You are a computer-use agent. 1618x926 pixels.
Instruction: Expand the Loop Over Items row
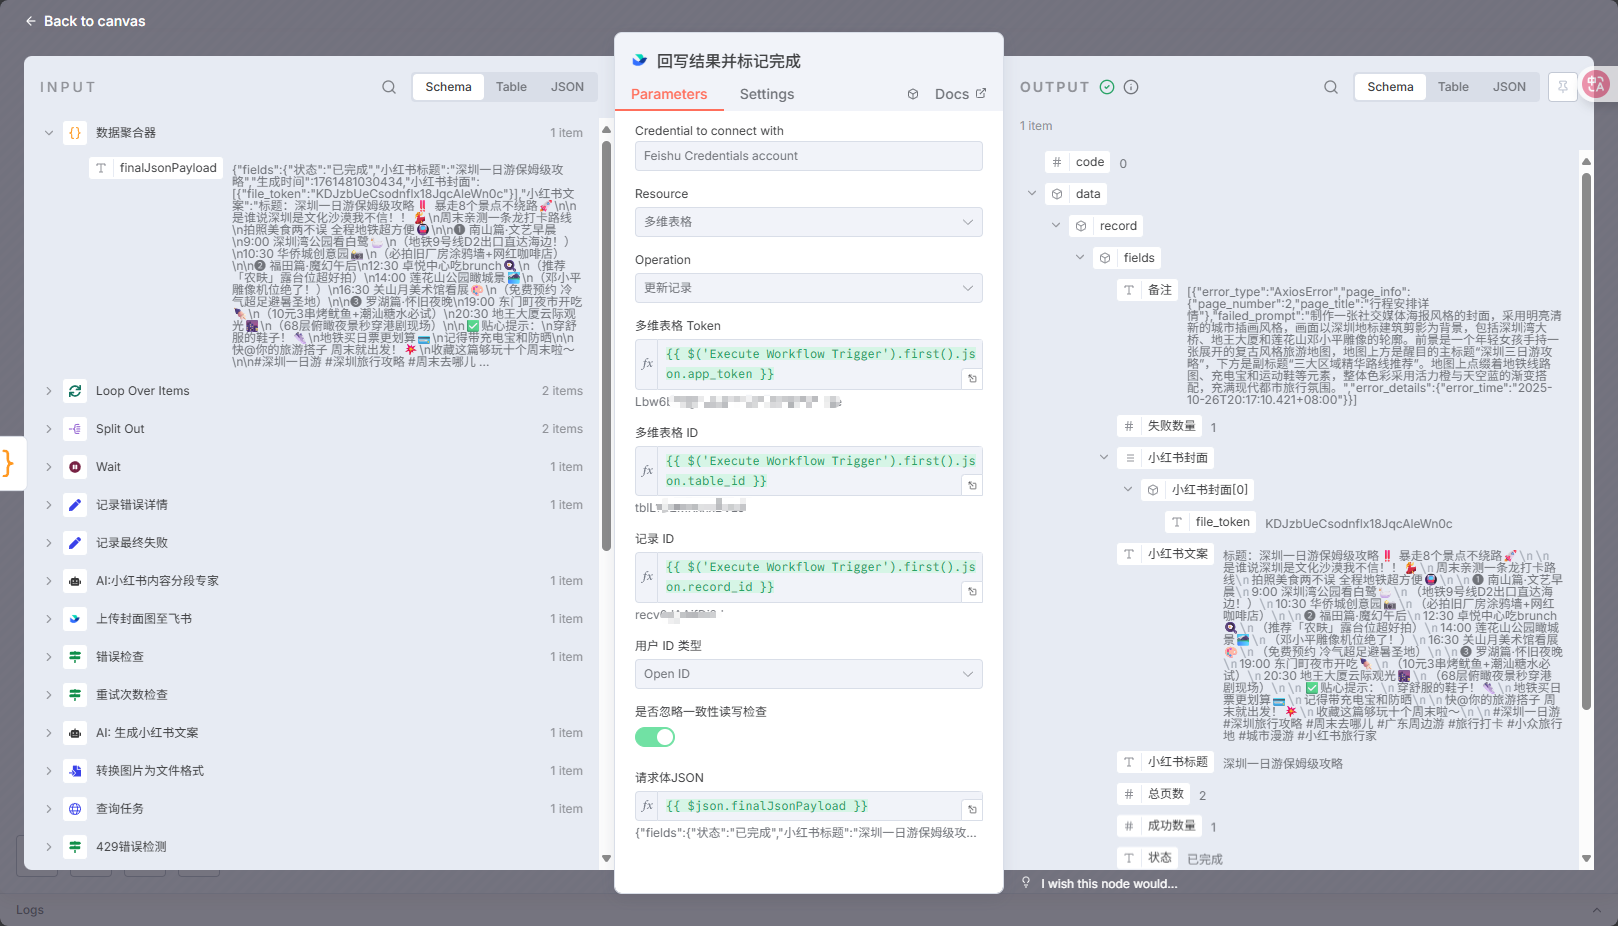(48, 391)
